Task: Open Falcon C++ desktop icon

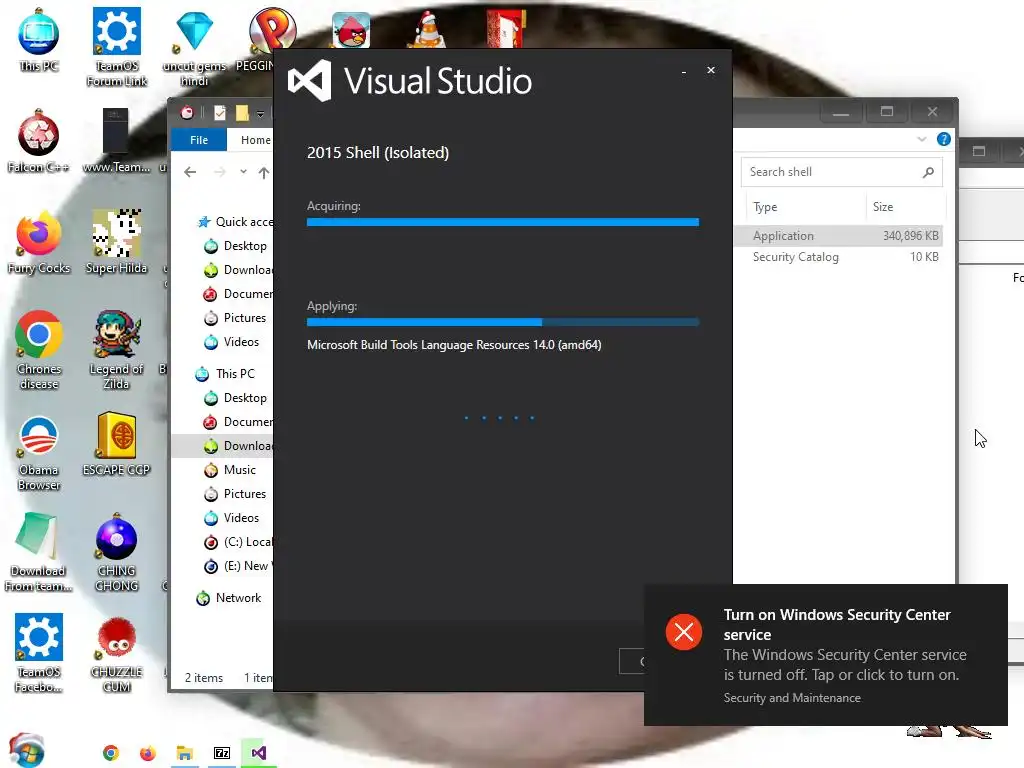Action: coord(39,142)
